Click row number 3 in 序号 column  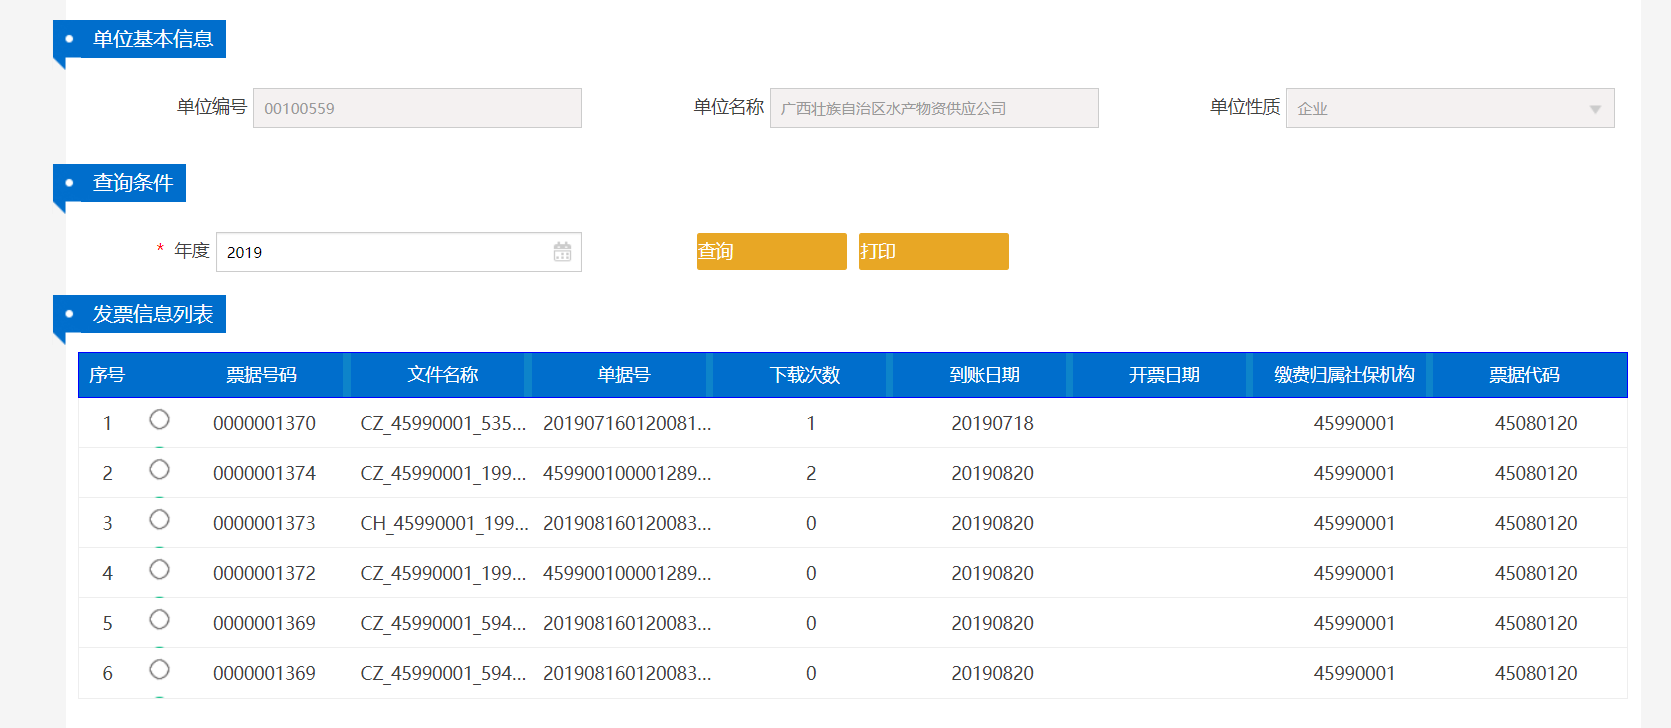[107, 523]
